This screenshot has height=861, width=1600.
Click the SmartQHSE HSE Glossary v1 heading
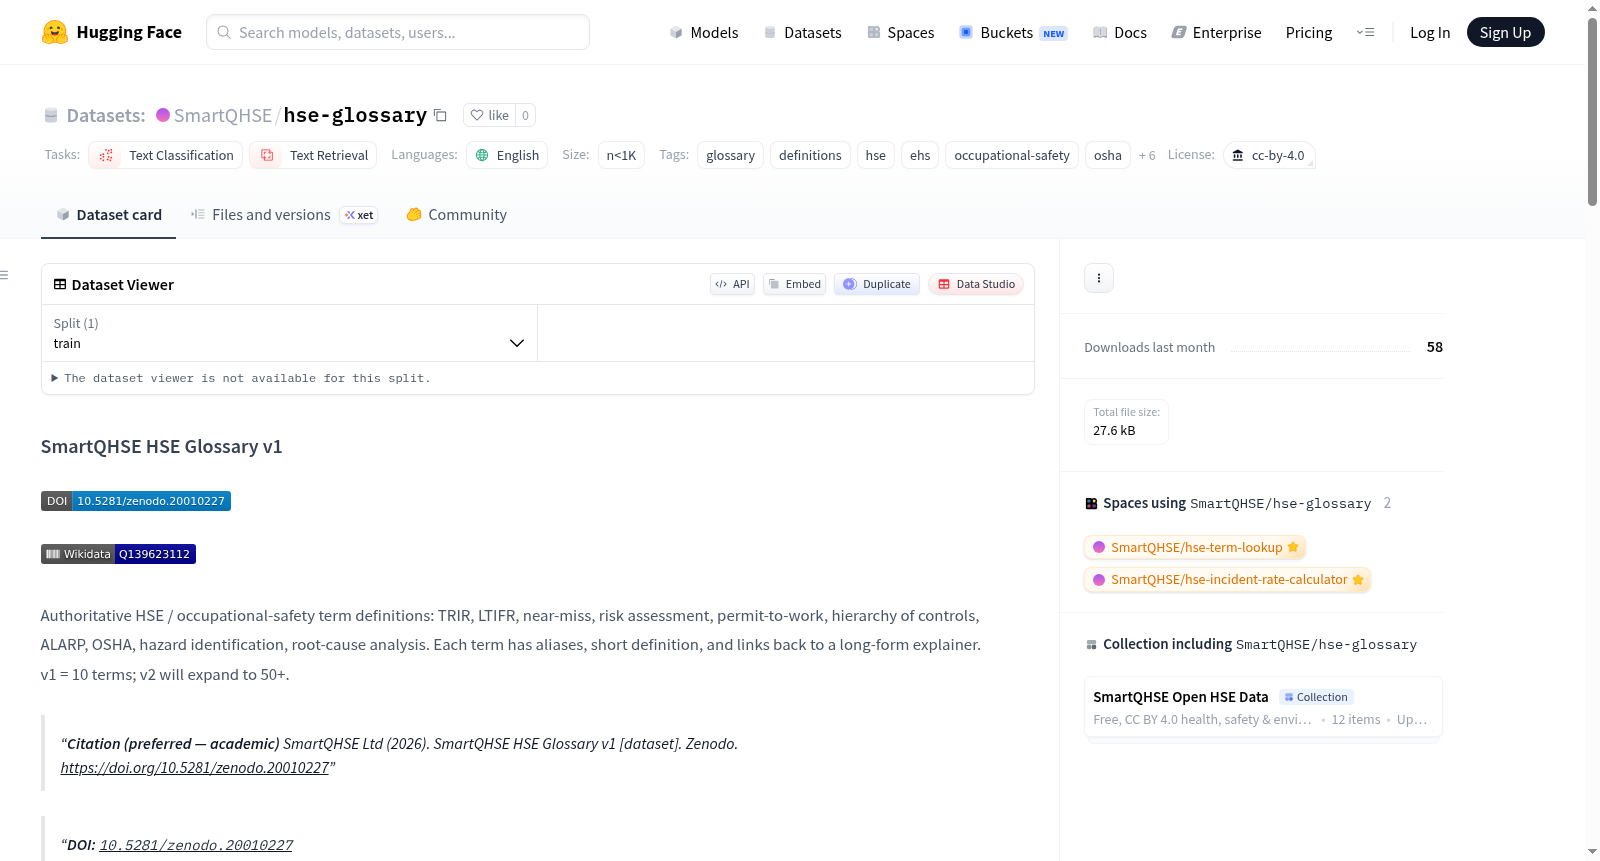click(x=161, y=447)
